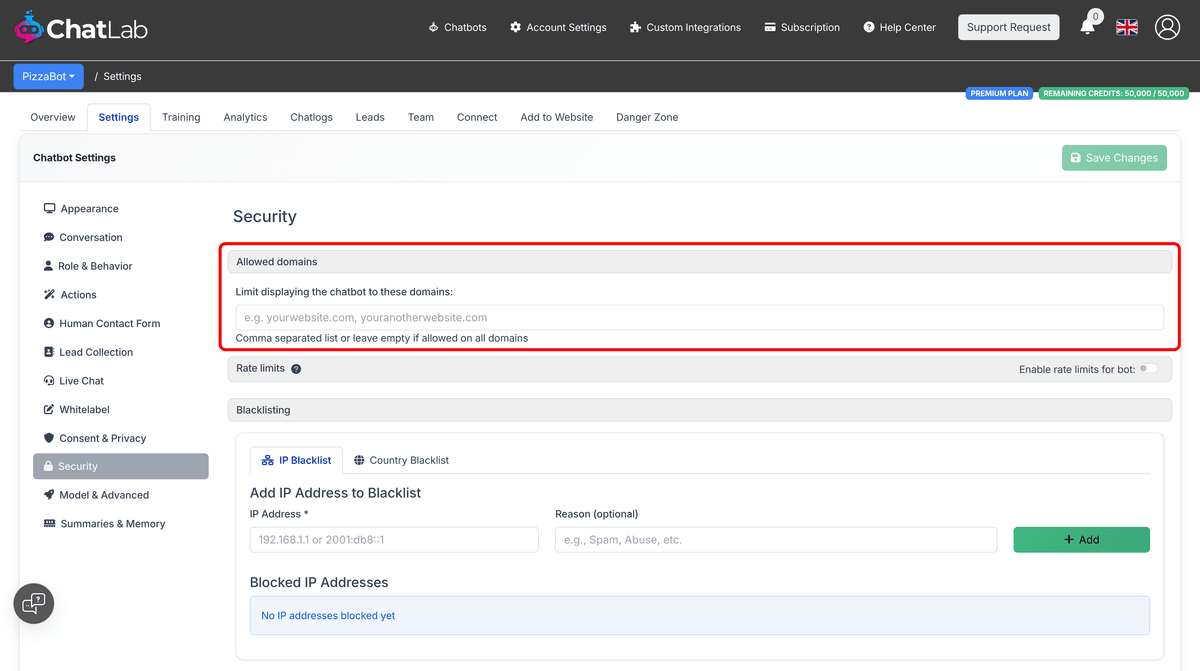Viewport: 1200px width, 671px height.
Task: Open the chatbot widget in bottom corner
Action: (x=33, y=603)
